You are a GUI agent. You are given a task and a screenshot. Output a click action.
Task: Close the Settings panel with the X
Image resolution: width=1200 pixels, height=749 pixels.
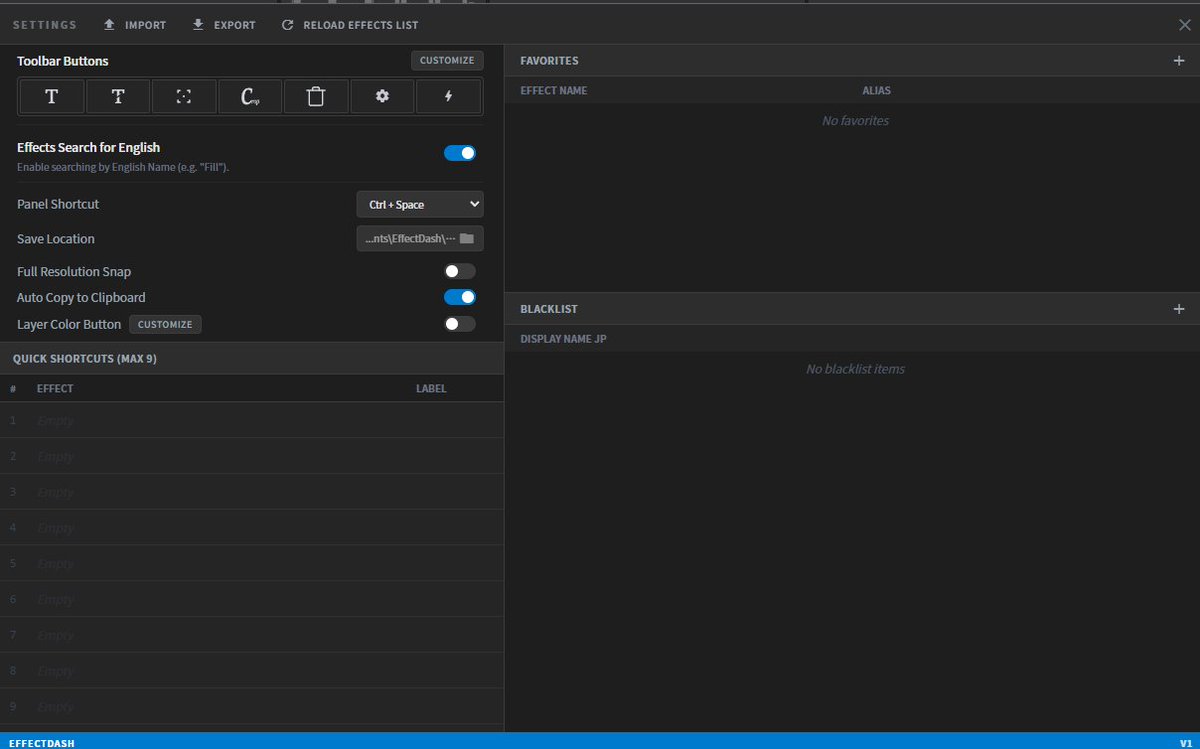[1185, 25]
